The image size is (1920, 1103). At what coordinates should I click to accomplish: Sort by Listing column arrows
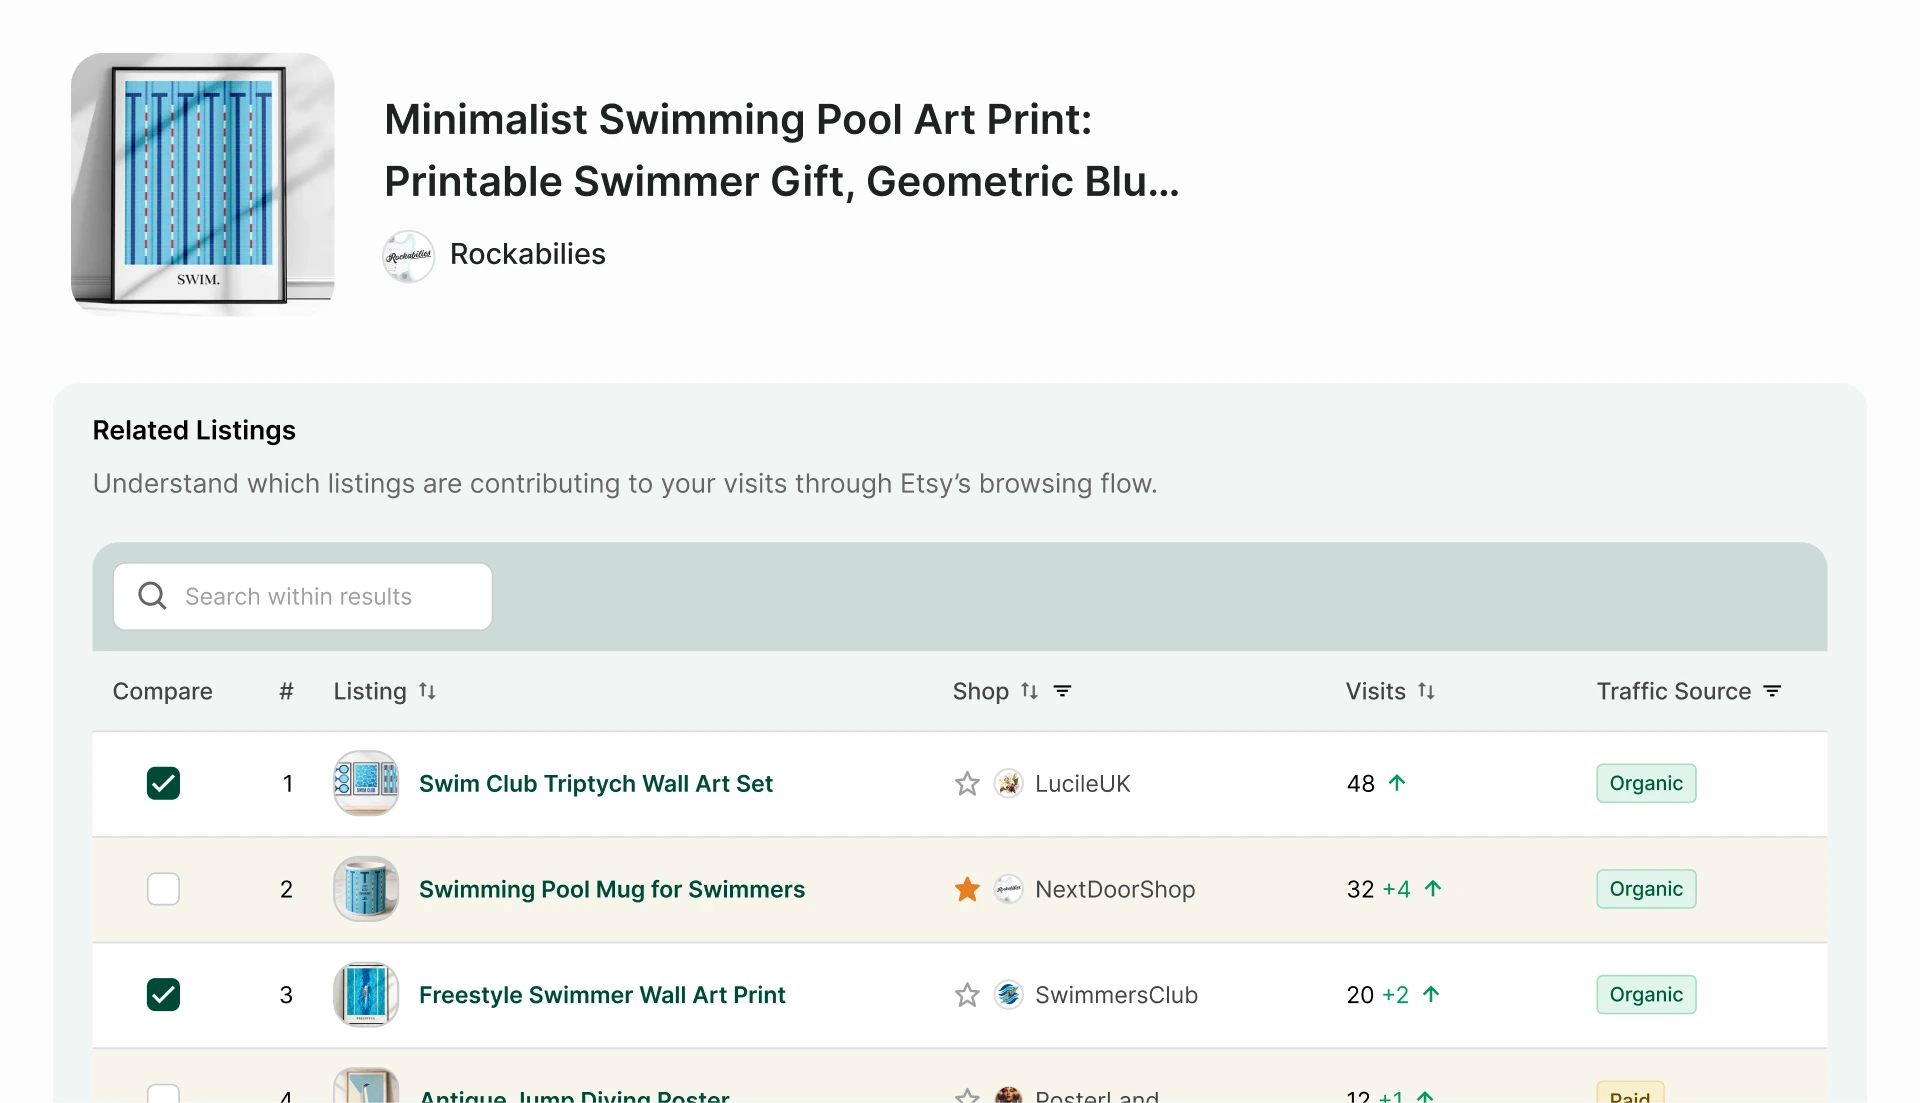(x=427, y=691)
